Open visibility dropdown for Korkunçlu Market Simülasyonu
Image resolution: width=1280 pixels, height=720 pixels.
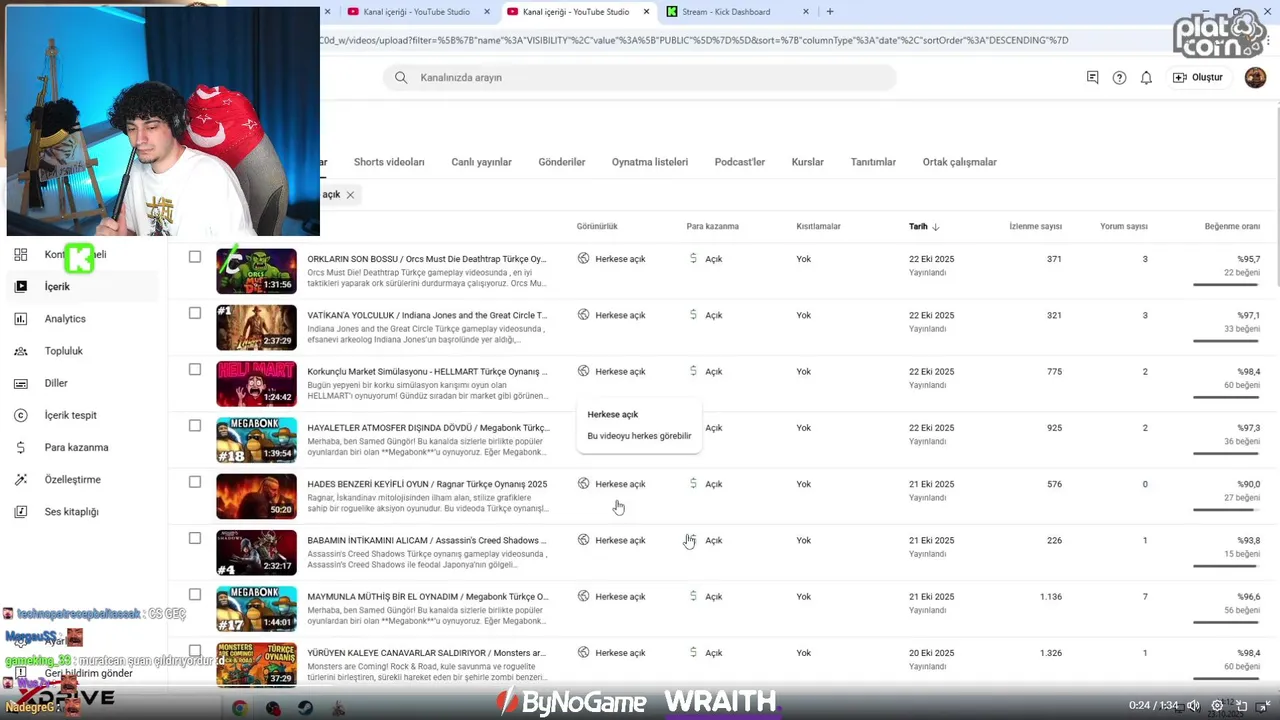tap(611, 371)
